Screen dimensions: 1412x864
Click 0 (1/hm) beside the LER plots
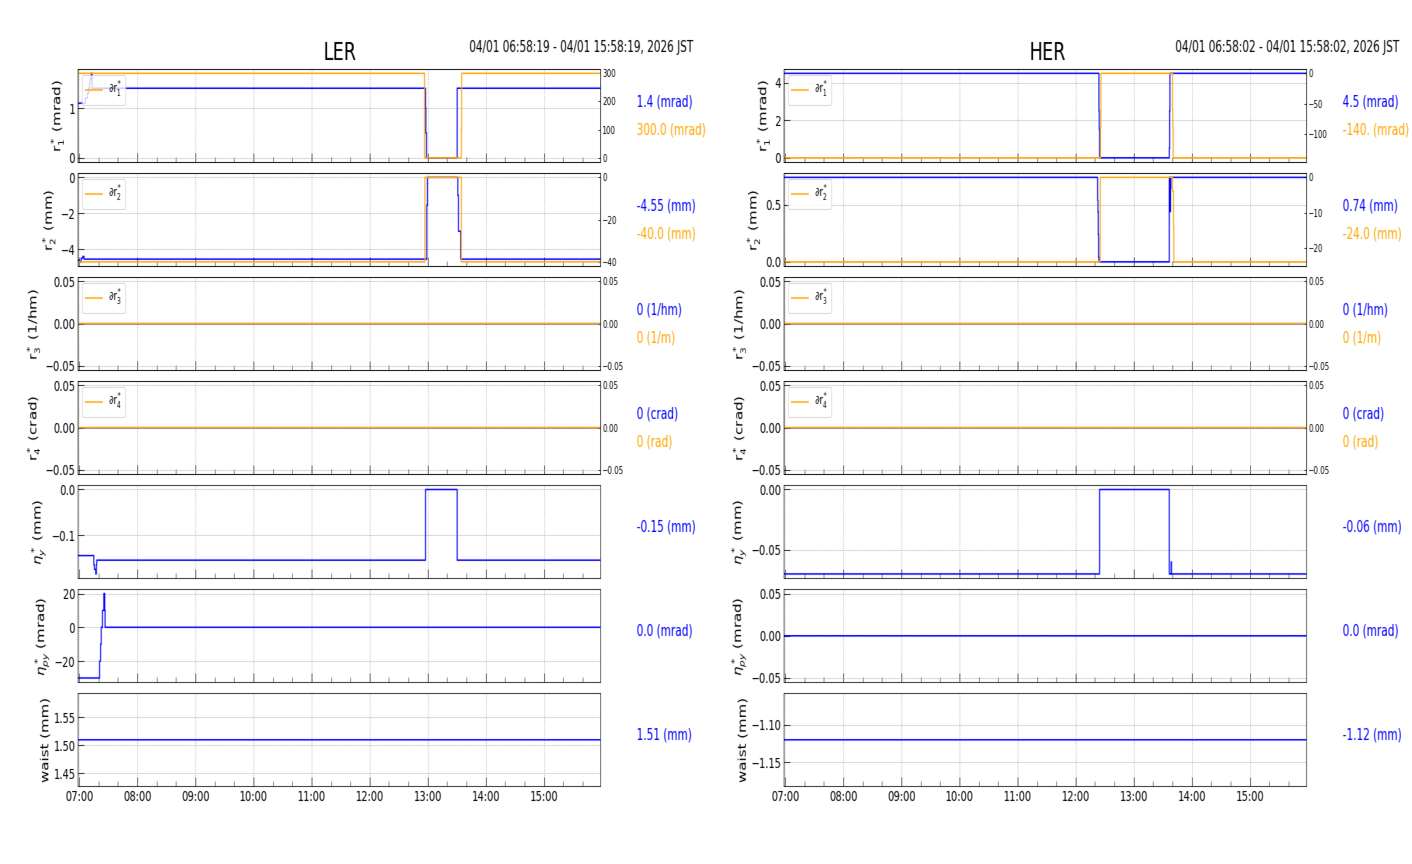pyautogui.click(x=659, y=310)
